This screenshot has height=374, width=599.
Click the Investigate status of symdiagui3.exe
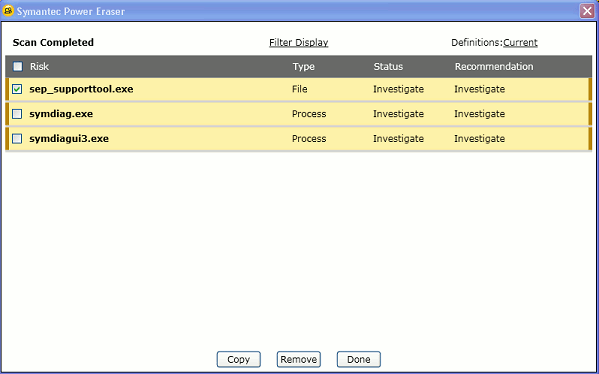click(398, 138)
